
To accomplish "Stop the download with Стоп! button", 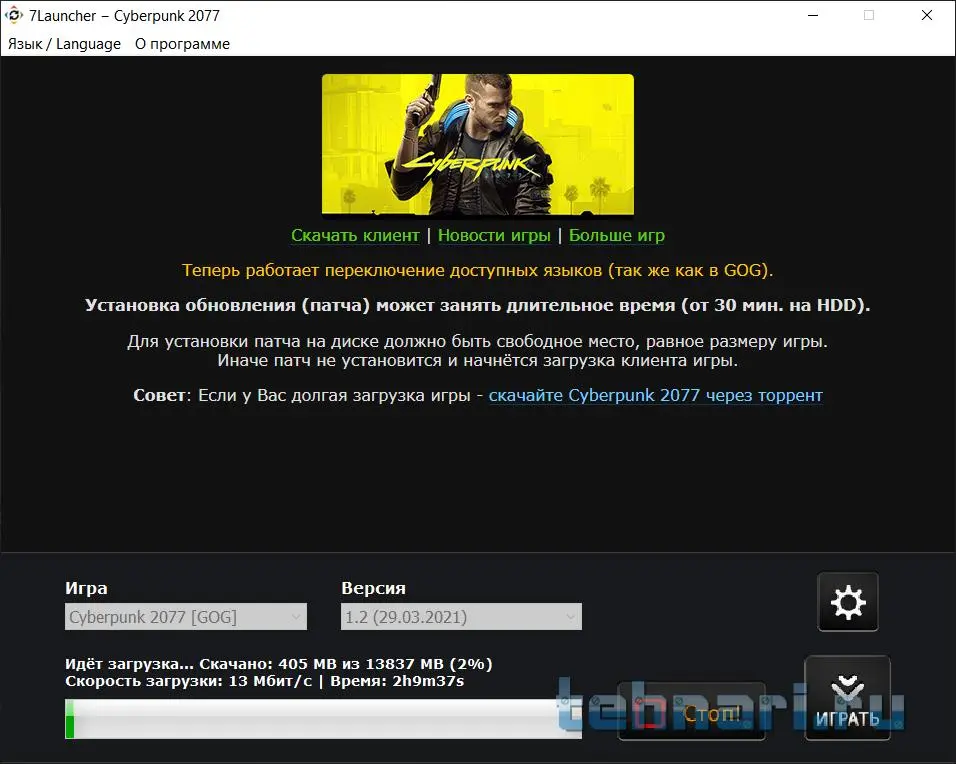I will coord(691,712).
